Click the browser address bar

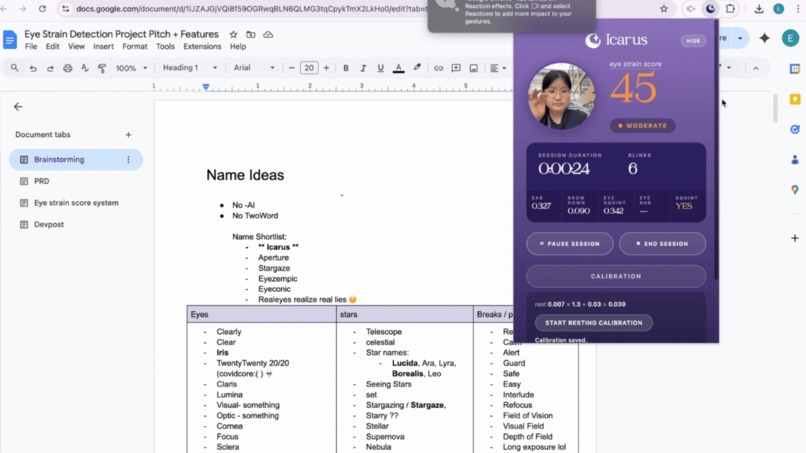252,9
